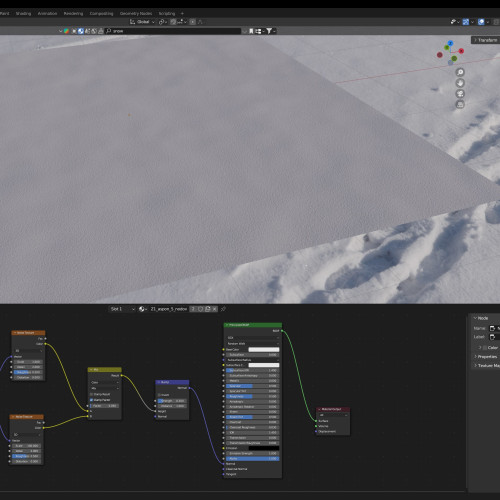
Task: Click the Base Color swatch on Principled BSDF
Action: click(264, 349)
